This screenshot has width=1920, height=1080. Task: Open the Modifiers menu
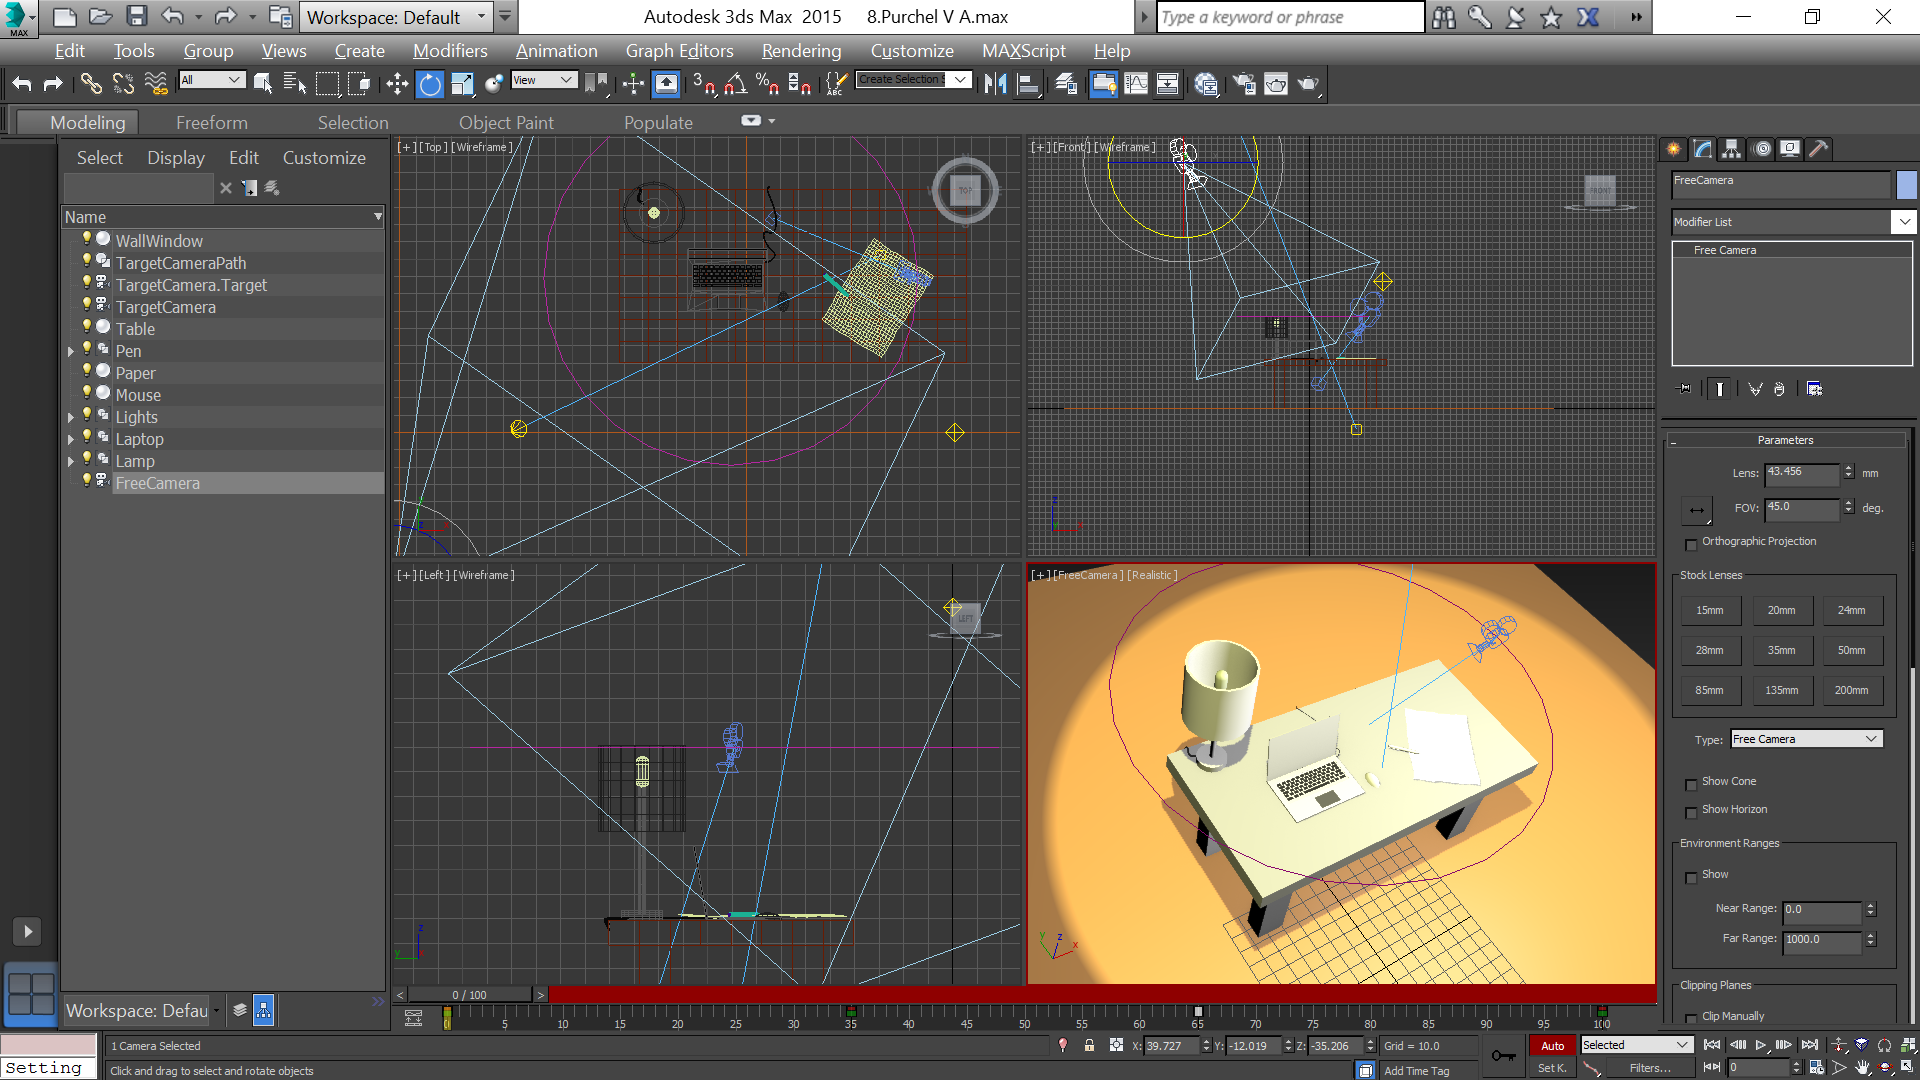(450, 51)
